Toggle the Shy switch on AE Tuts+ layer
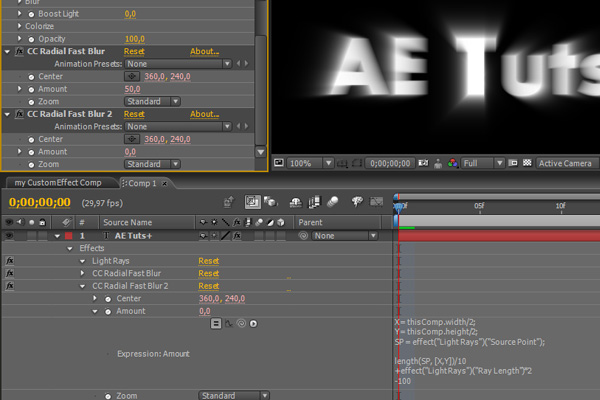The width and height of the screenshot is (600, 400). tap(203, 236)
